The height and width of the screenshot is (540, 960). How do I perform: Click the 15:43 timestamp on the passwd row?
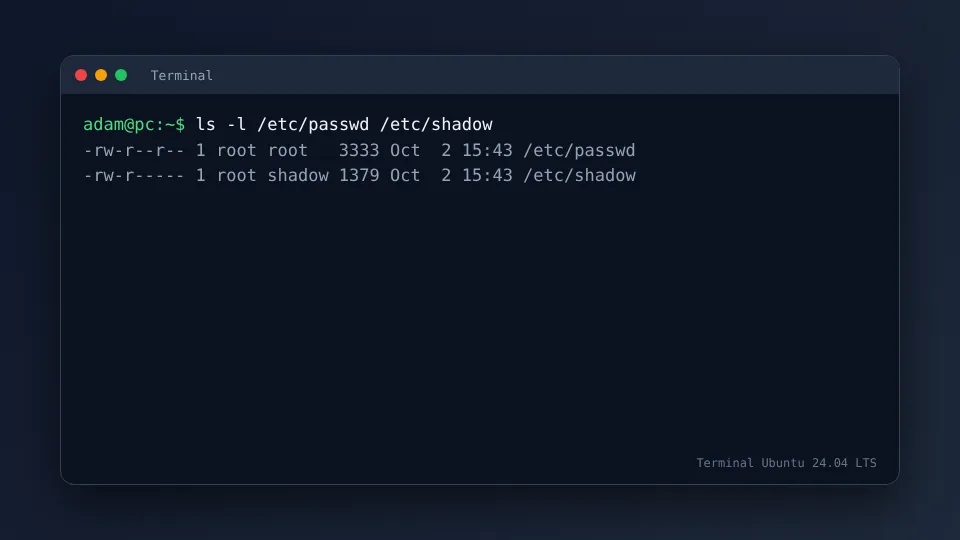[x=487, y=151]
